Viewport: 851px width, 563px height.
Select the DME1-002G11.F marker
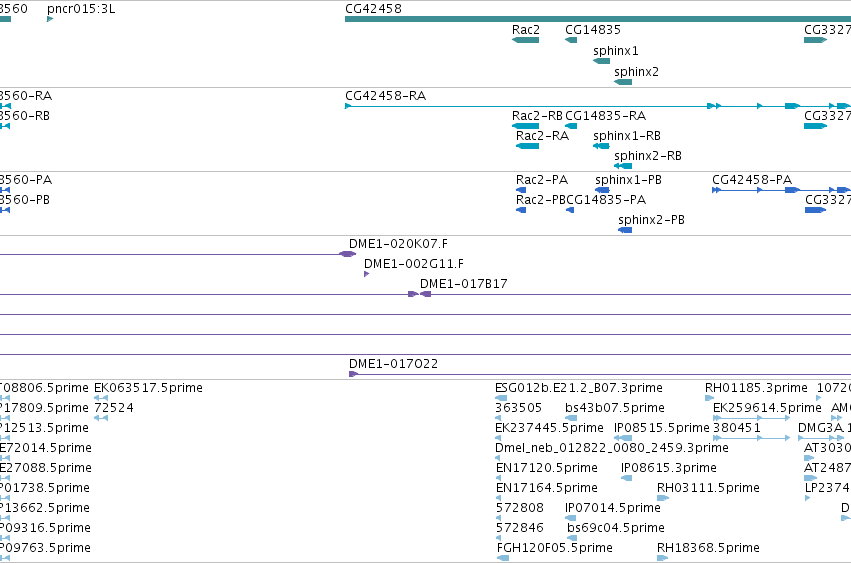[366, 274]
